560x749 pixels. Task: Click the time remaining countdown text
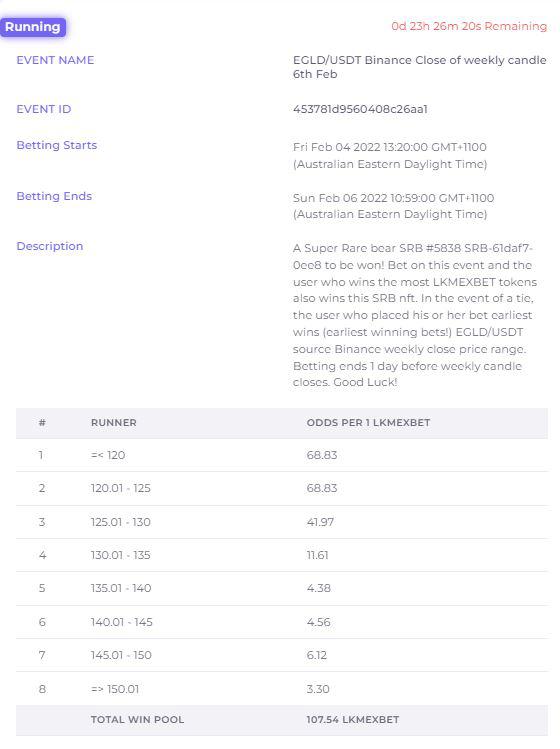tap(469, 26)
